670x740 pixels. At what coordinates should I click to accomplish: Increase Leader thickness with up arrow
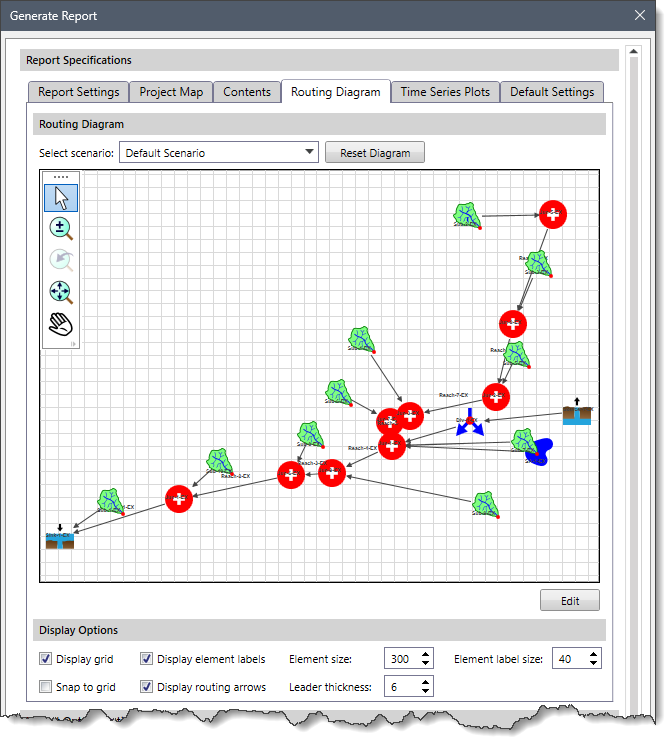point(425,682)
